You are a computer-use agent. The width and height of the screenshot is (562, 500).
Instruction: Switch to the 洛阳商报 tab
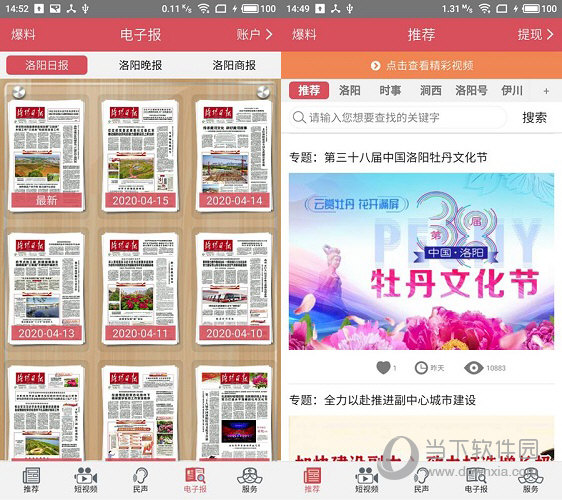[234, 65]
